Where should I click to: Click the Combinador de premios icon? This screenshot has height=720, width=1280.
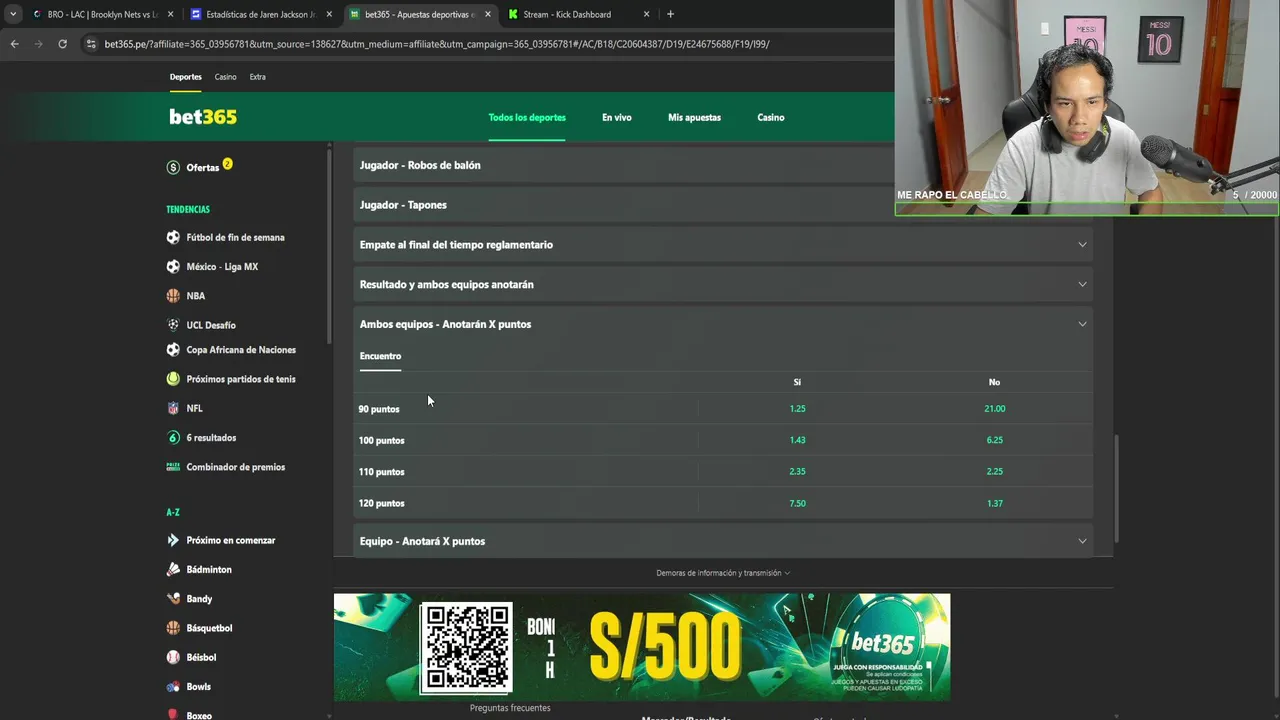(173, 467)
